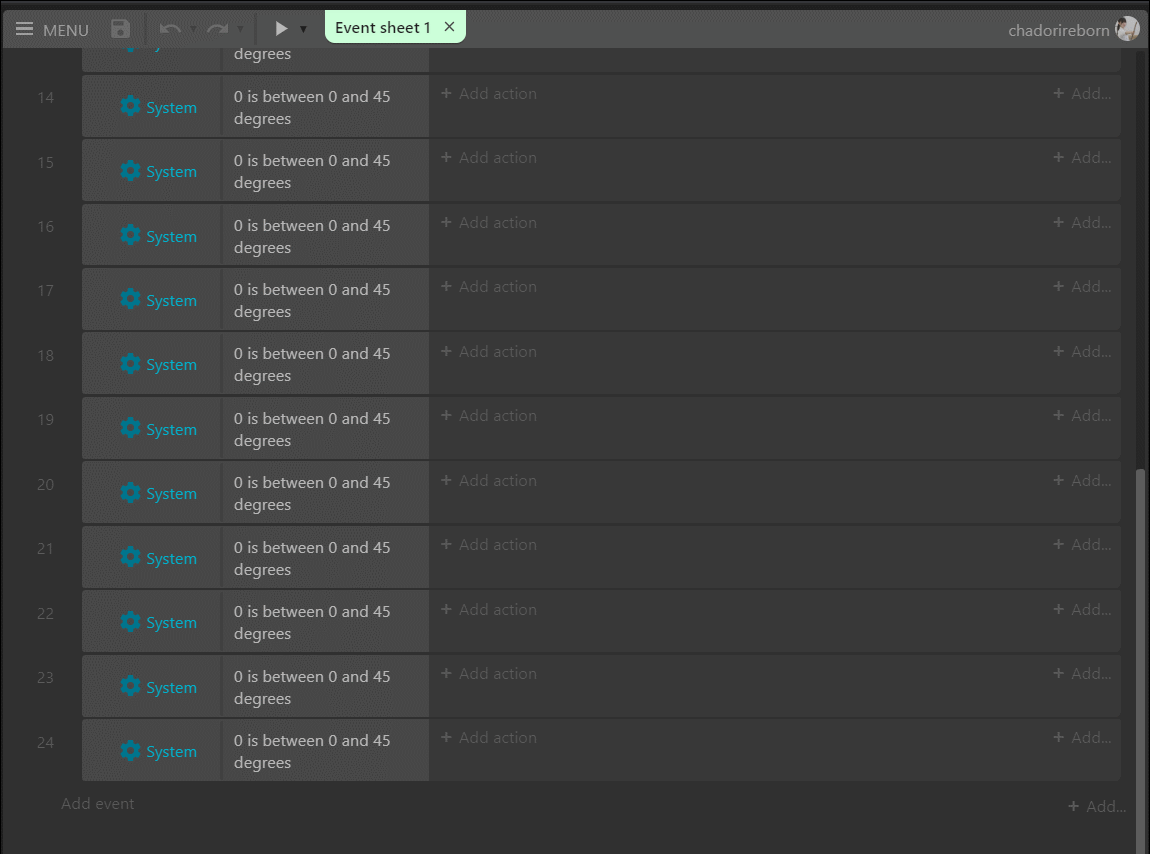Screen dimensions: 1150x854
Task: Open the preview options dropdown arrow
Action: [303, 29]
